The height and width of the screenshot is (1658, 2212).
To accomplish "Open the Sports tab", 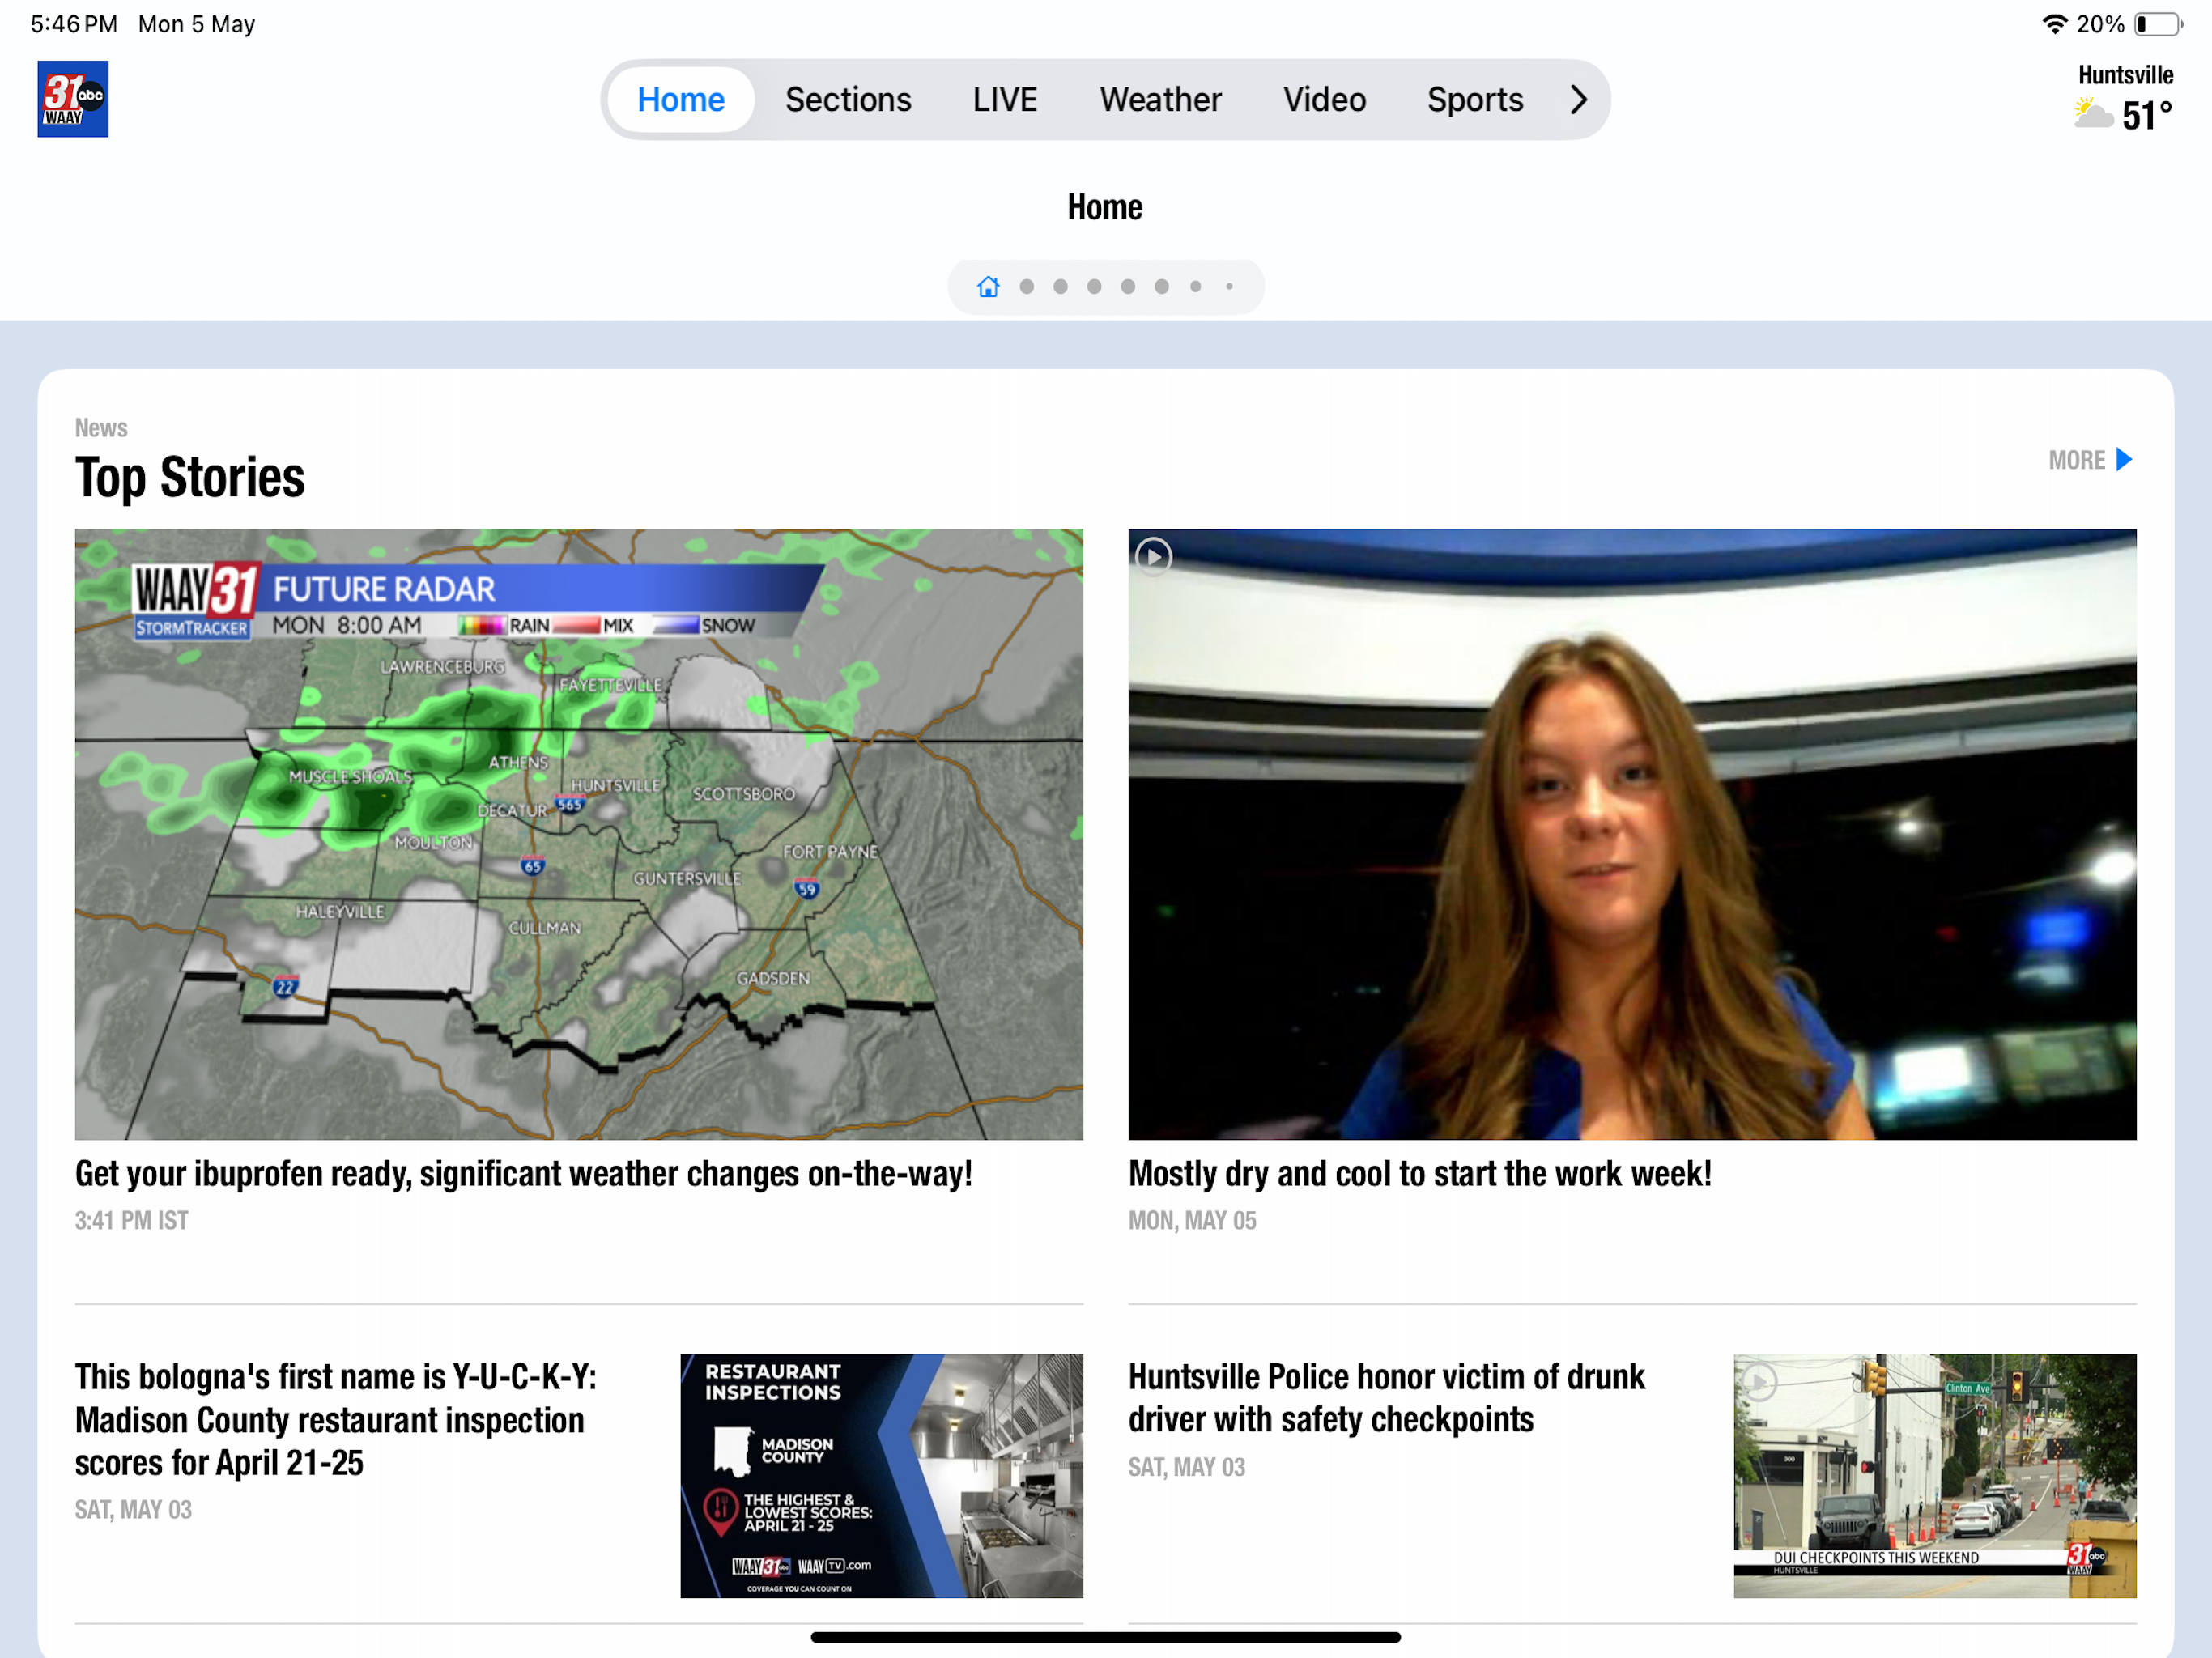I will point(1475,100).
